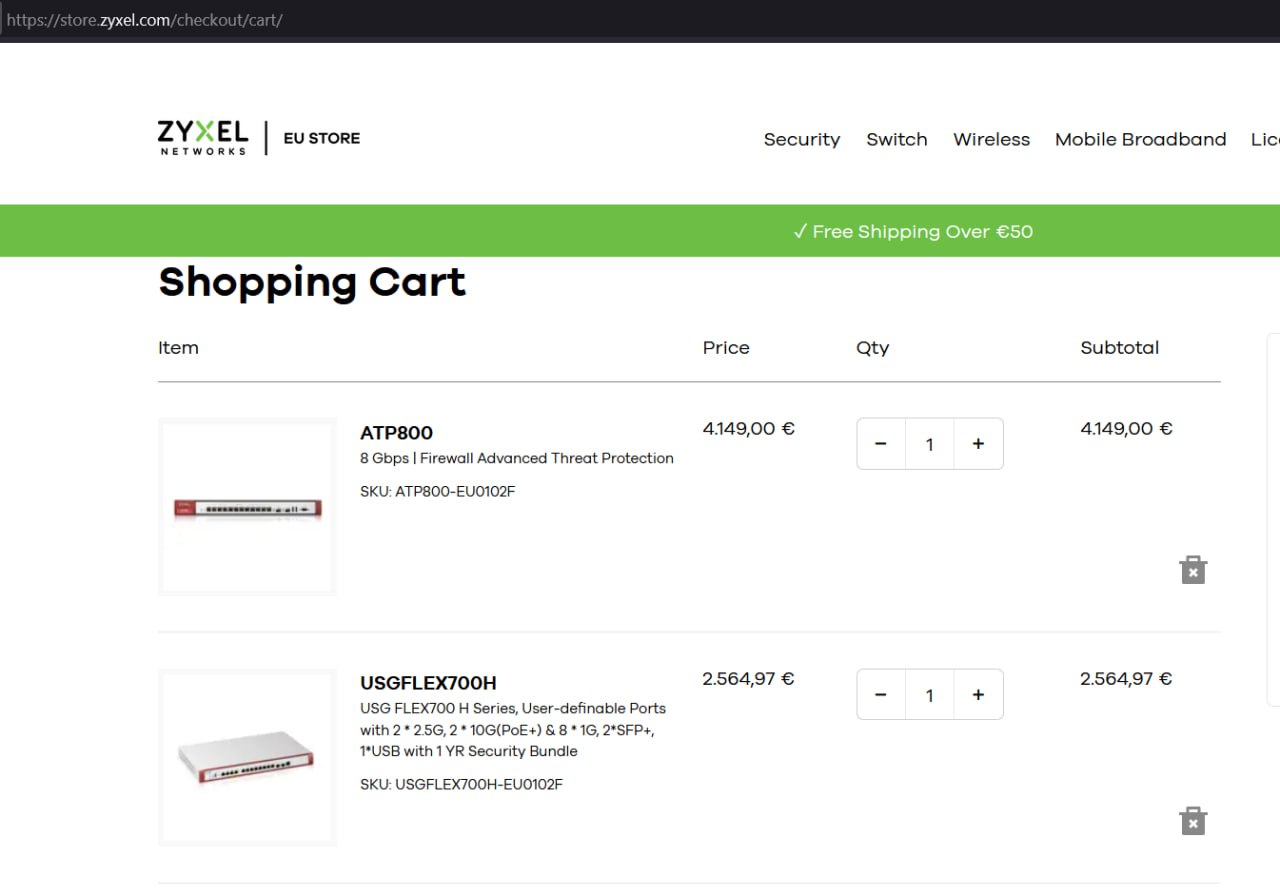The width and height of the screenshot is (1280, 895).
Task: Click the ATP800 product title link
Action: [x=396, y=433]
